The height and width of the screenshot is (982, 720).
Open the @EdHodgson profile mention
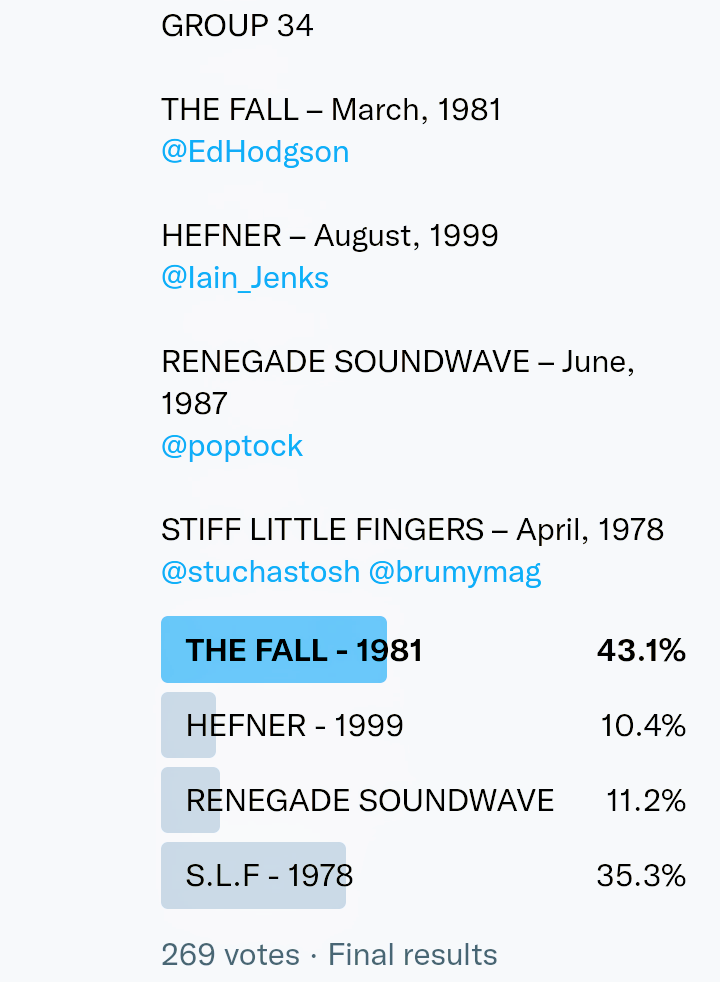click(255, 152)
